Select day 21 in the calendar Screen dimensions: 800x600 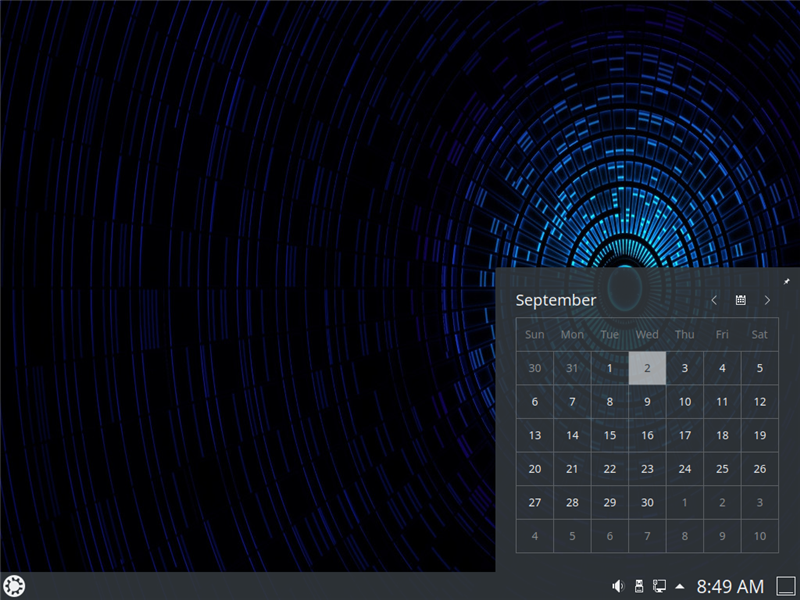point(572,469)
